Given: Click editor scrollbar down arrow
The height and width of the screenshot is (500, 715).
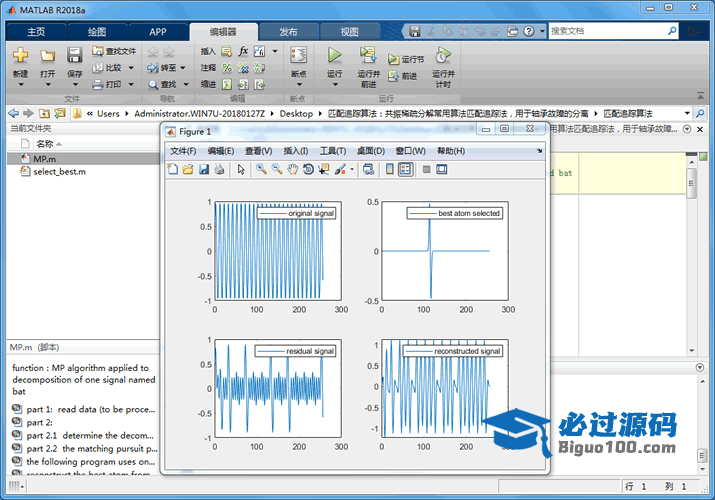Looking at the screenshot, I should click(692, 351).
